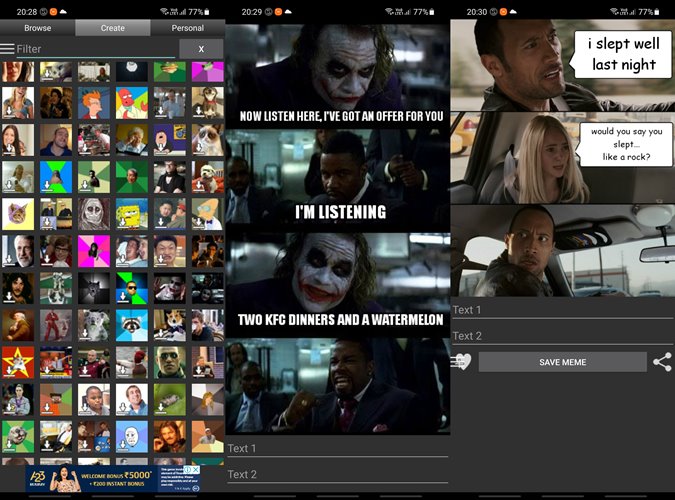Image resolution: width=675 pixels, height=500 pixels.
Task: Focus Text 2 field under the Joker meme
Action: point(338,475)
